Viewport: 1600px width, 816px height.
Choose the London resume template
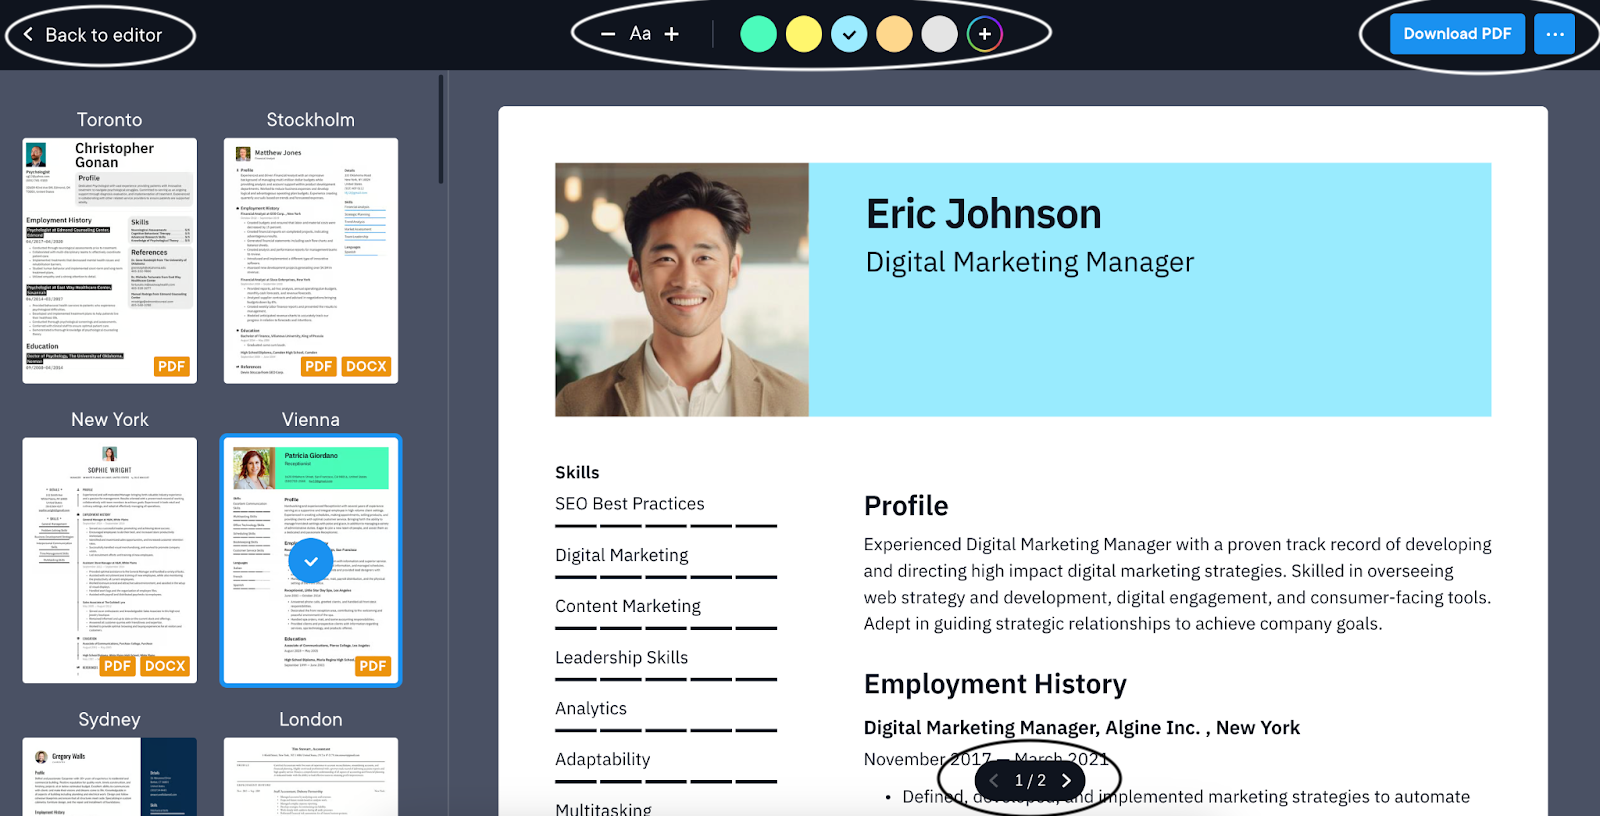point(311,776)
